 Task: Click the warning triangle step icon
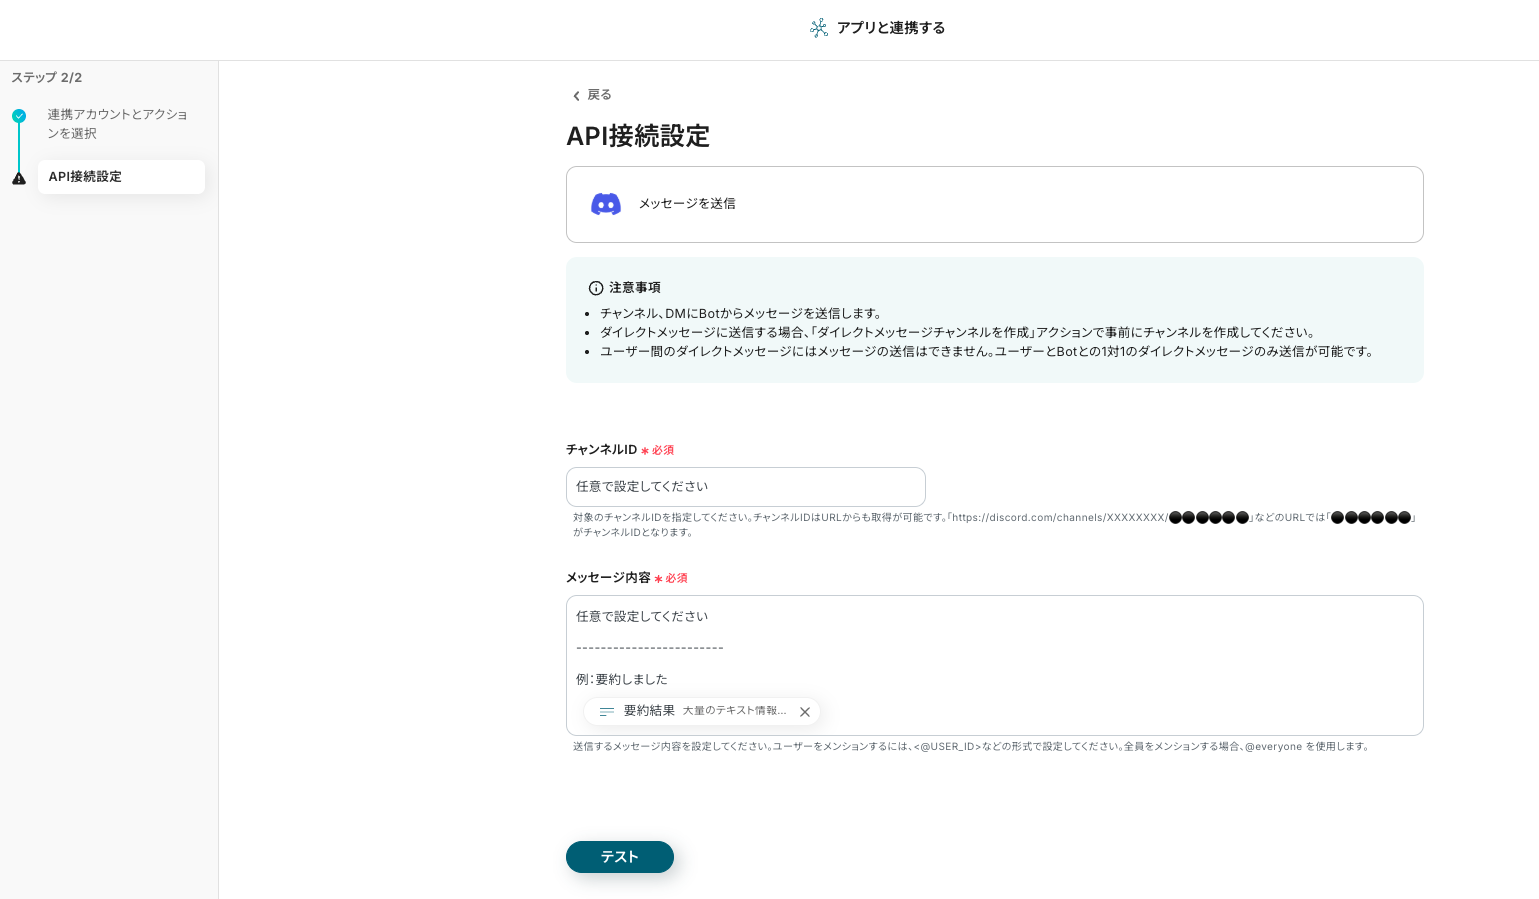click(19, 178)
